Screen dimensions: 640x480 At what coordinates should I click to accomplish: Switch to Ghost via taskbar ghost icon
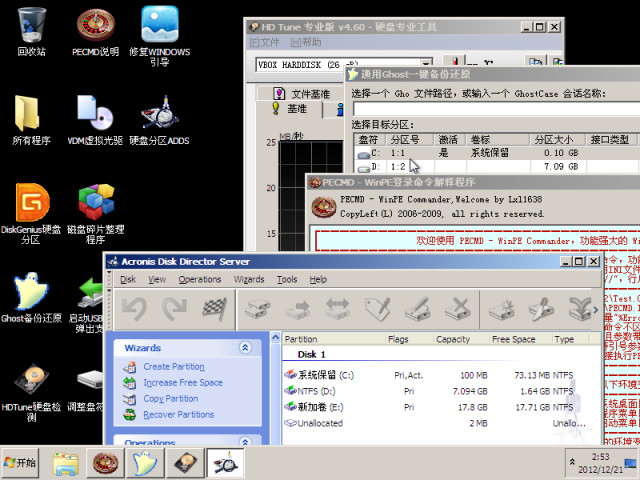tap(145, 462)
